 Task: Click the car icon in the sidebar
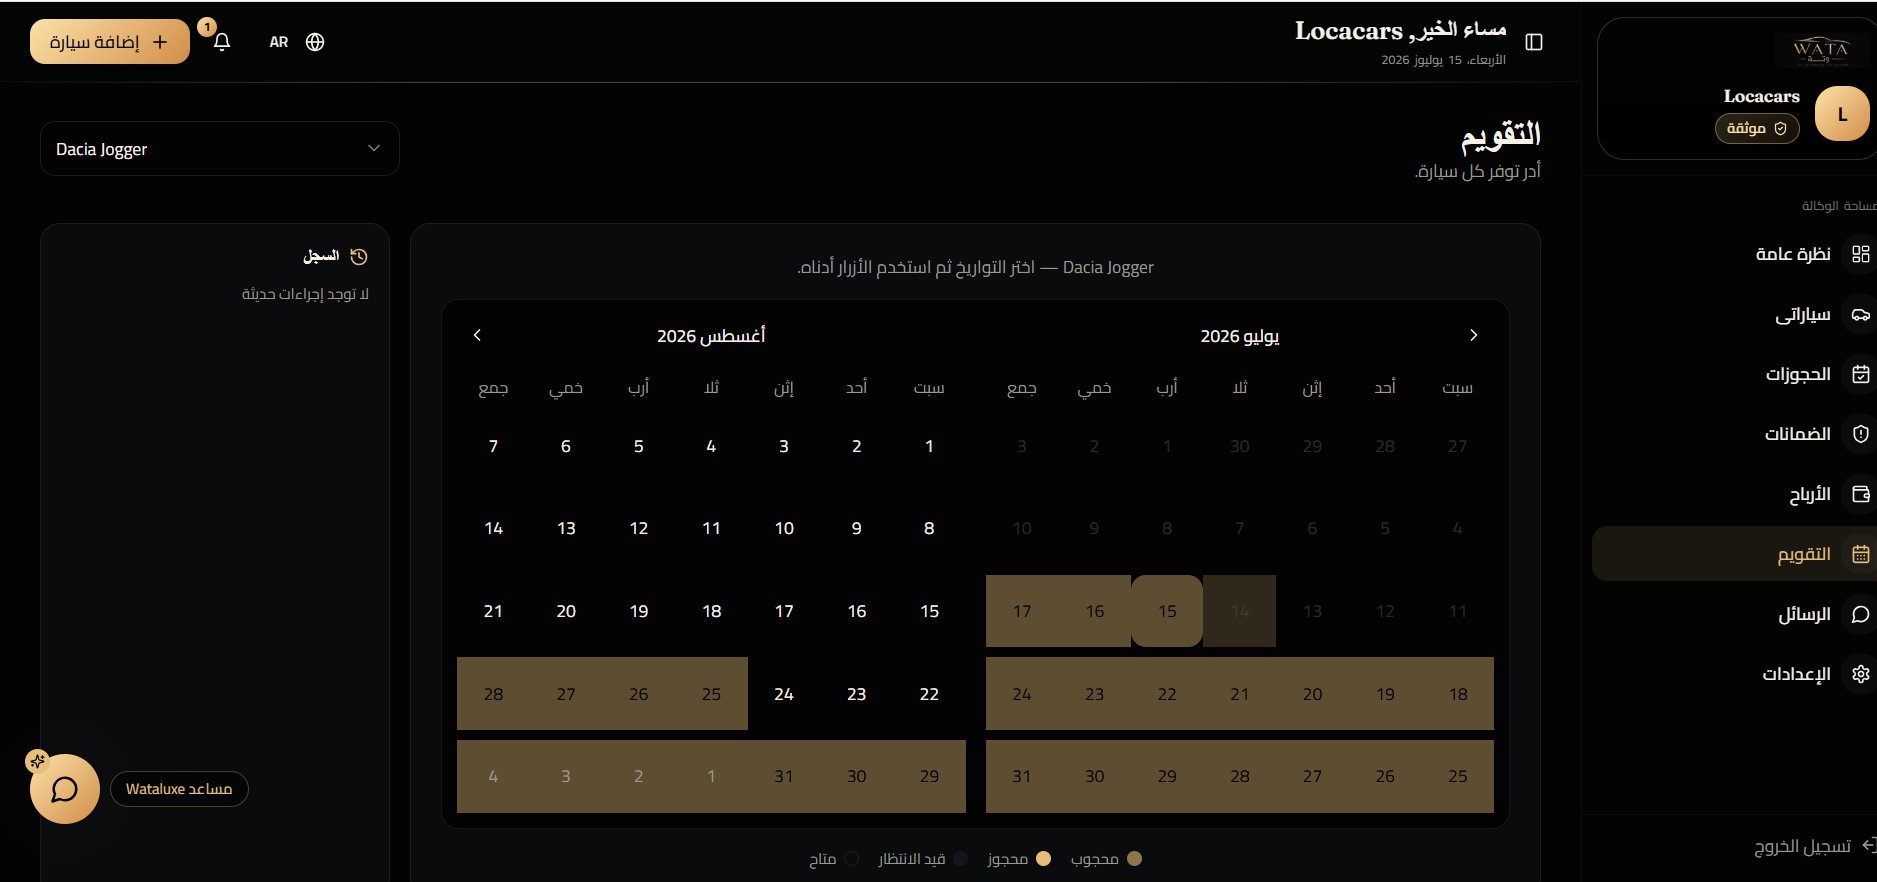1860,314
